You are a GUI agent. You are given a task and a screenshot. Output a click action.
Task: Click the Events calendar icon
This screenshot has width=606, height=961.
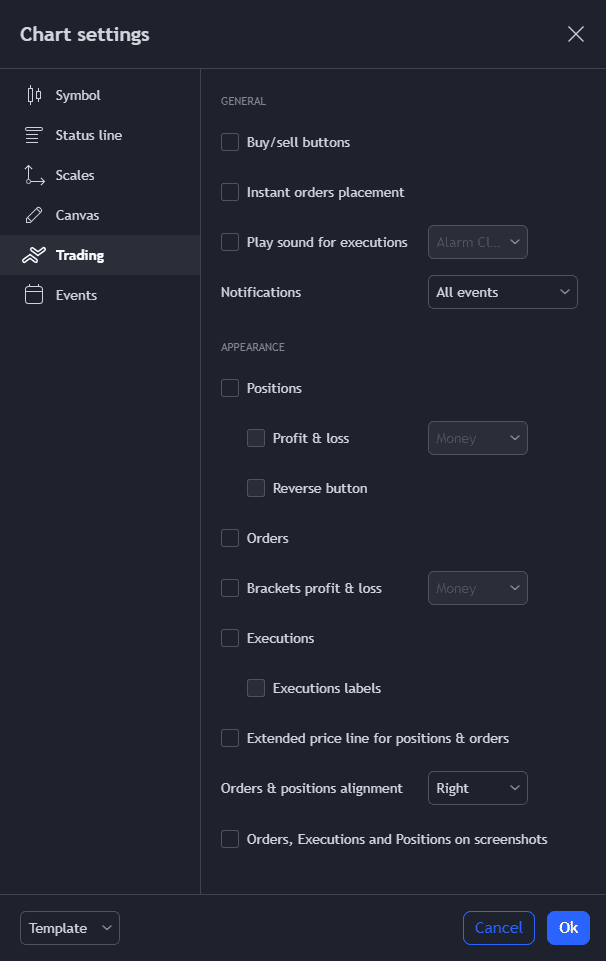pos(34,295)
